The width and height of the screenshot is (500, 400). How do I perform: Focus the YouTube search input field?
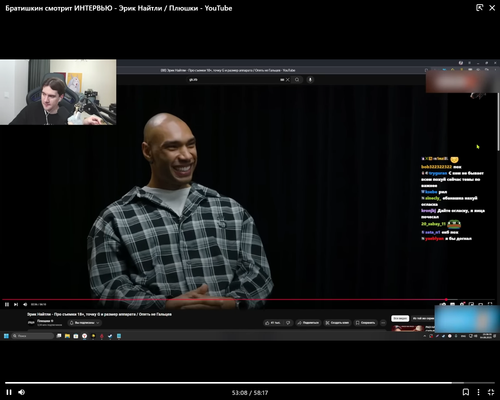pos(233,80)
